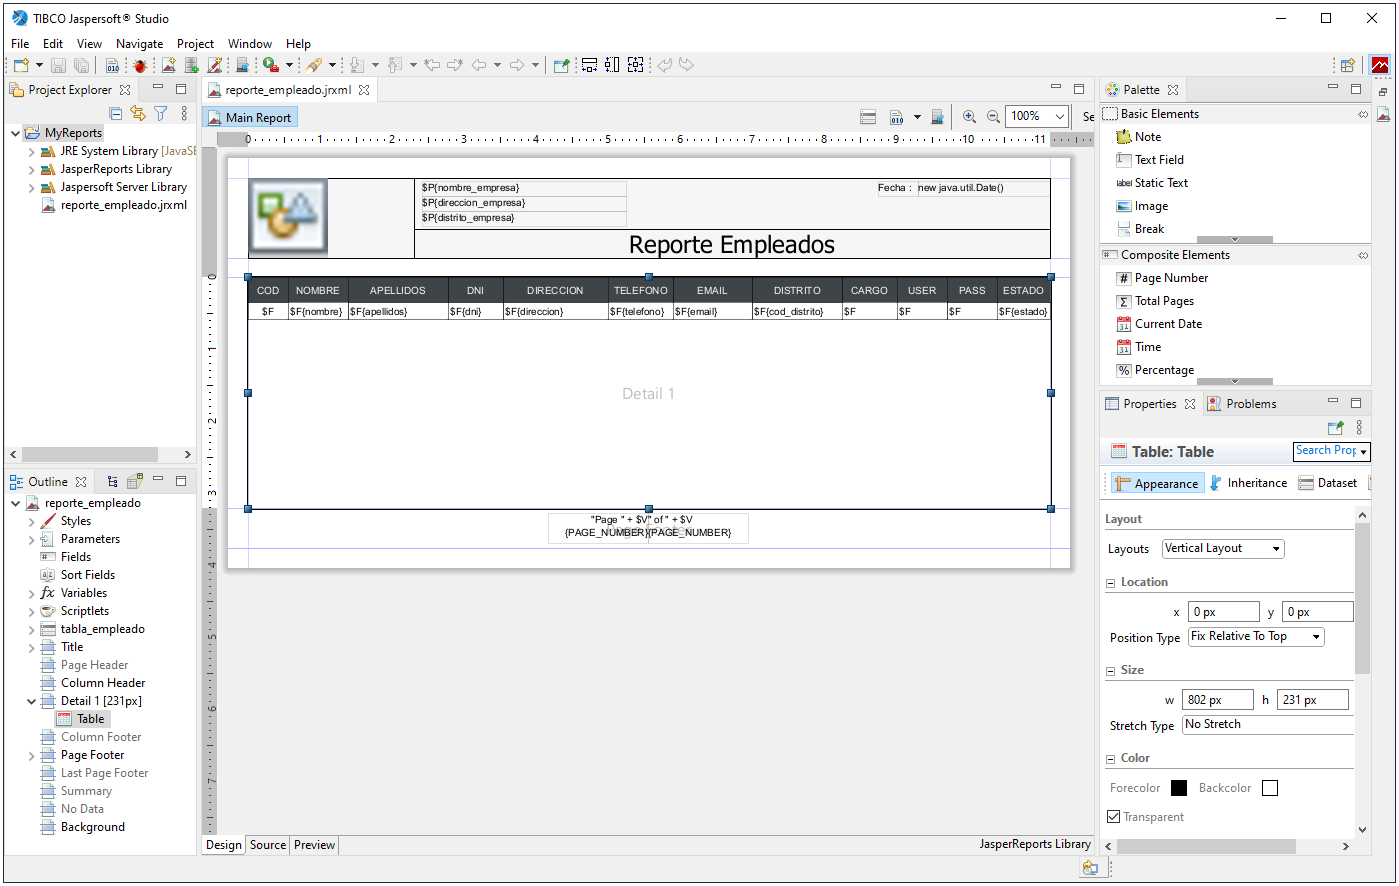
Task: Select tabla_empleado in the Outline
Action: (93, 629)
